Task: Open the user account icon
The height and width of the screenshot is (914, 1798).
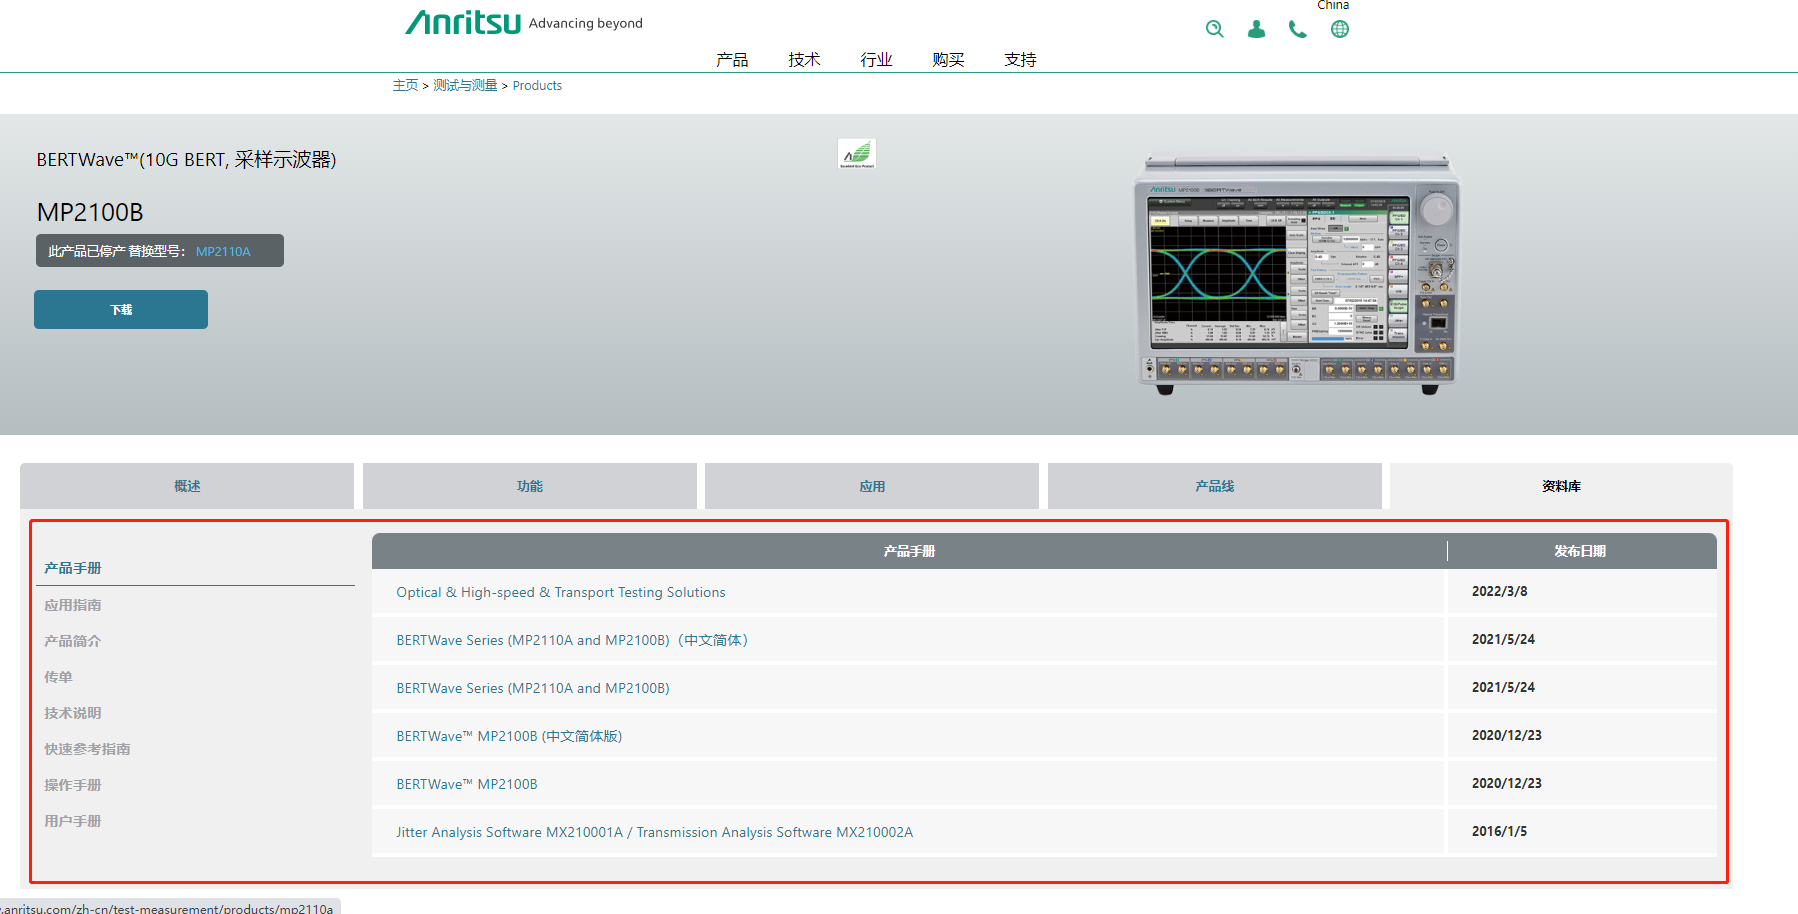Action: pyautogui.click(x=1256, y=29)
